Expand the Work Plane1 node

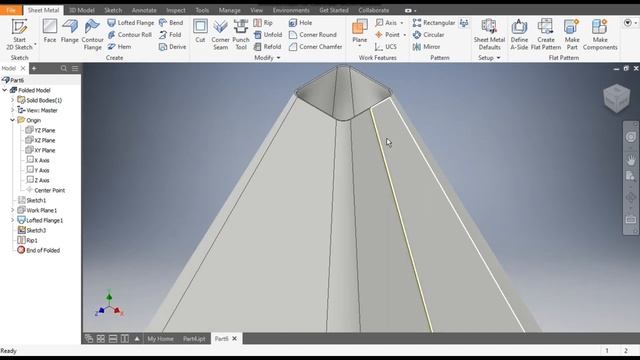(13, 210)
